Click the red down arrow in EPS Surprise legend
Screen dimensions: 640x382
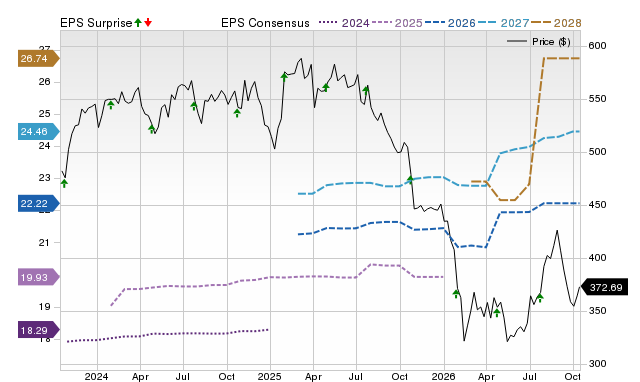tap(148, 23)
